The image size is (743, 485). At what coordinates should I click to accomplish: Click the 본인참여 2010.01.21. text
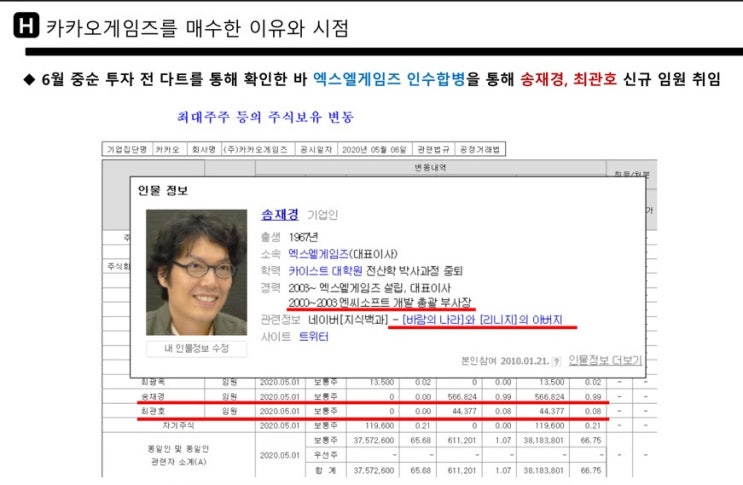coord(505,361)
